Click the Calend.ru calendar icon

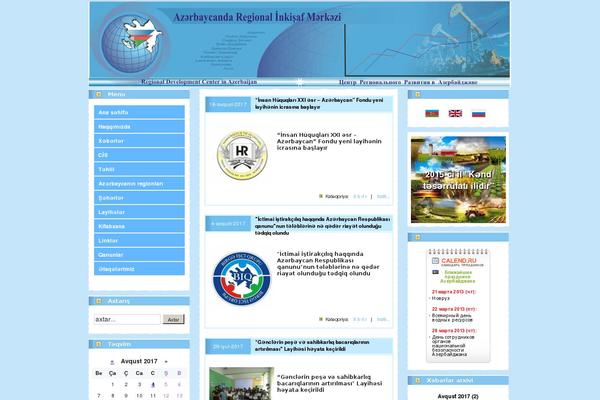[x=435, y=261]
